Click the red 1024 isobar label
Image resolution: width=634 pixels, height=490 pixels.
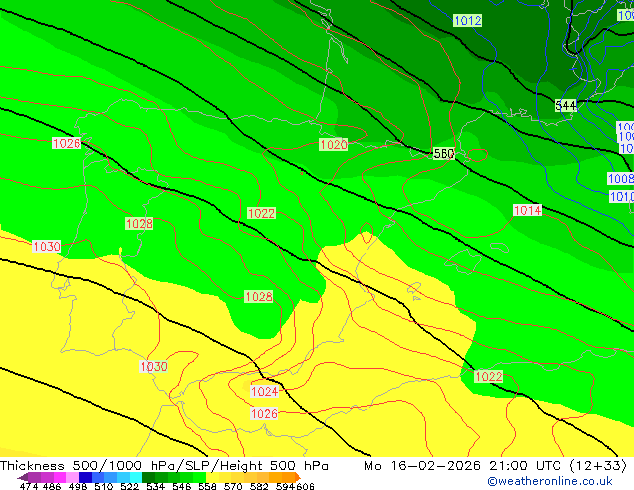point(264,391)
